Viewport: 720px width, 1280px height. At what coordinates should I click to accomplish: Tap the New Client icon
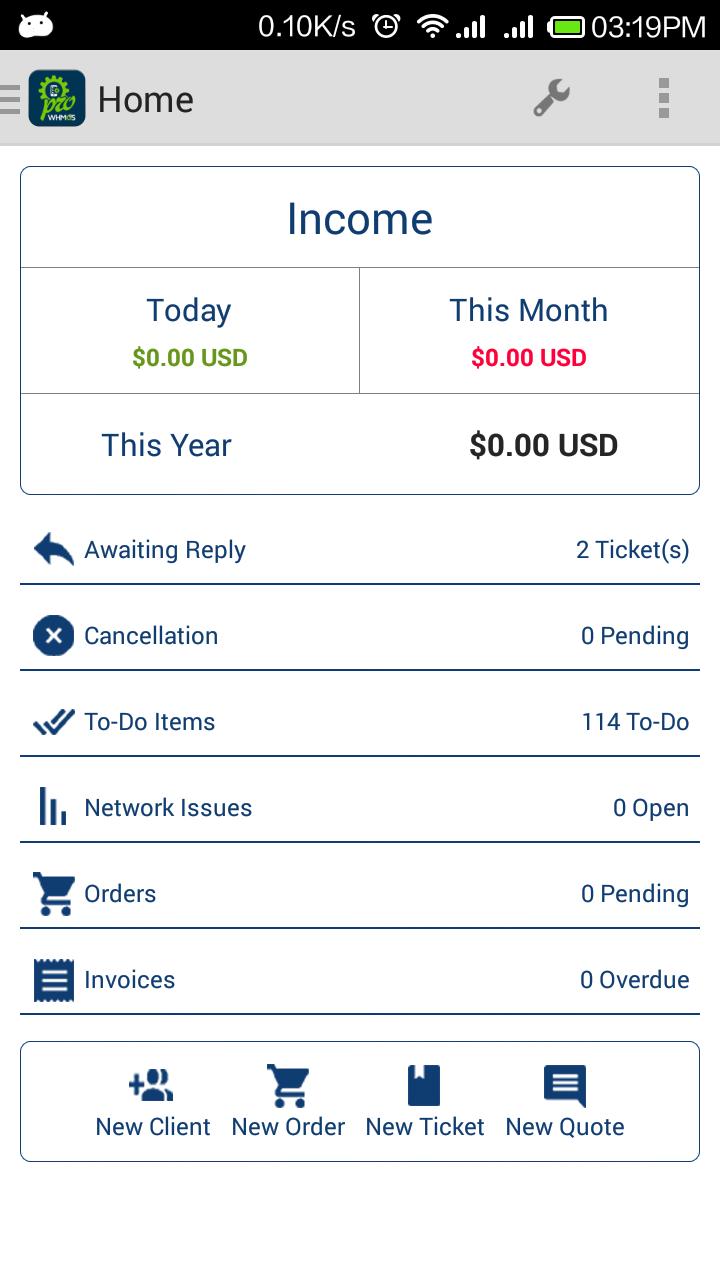tap(152, 1085)
